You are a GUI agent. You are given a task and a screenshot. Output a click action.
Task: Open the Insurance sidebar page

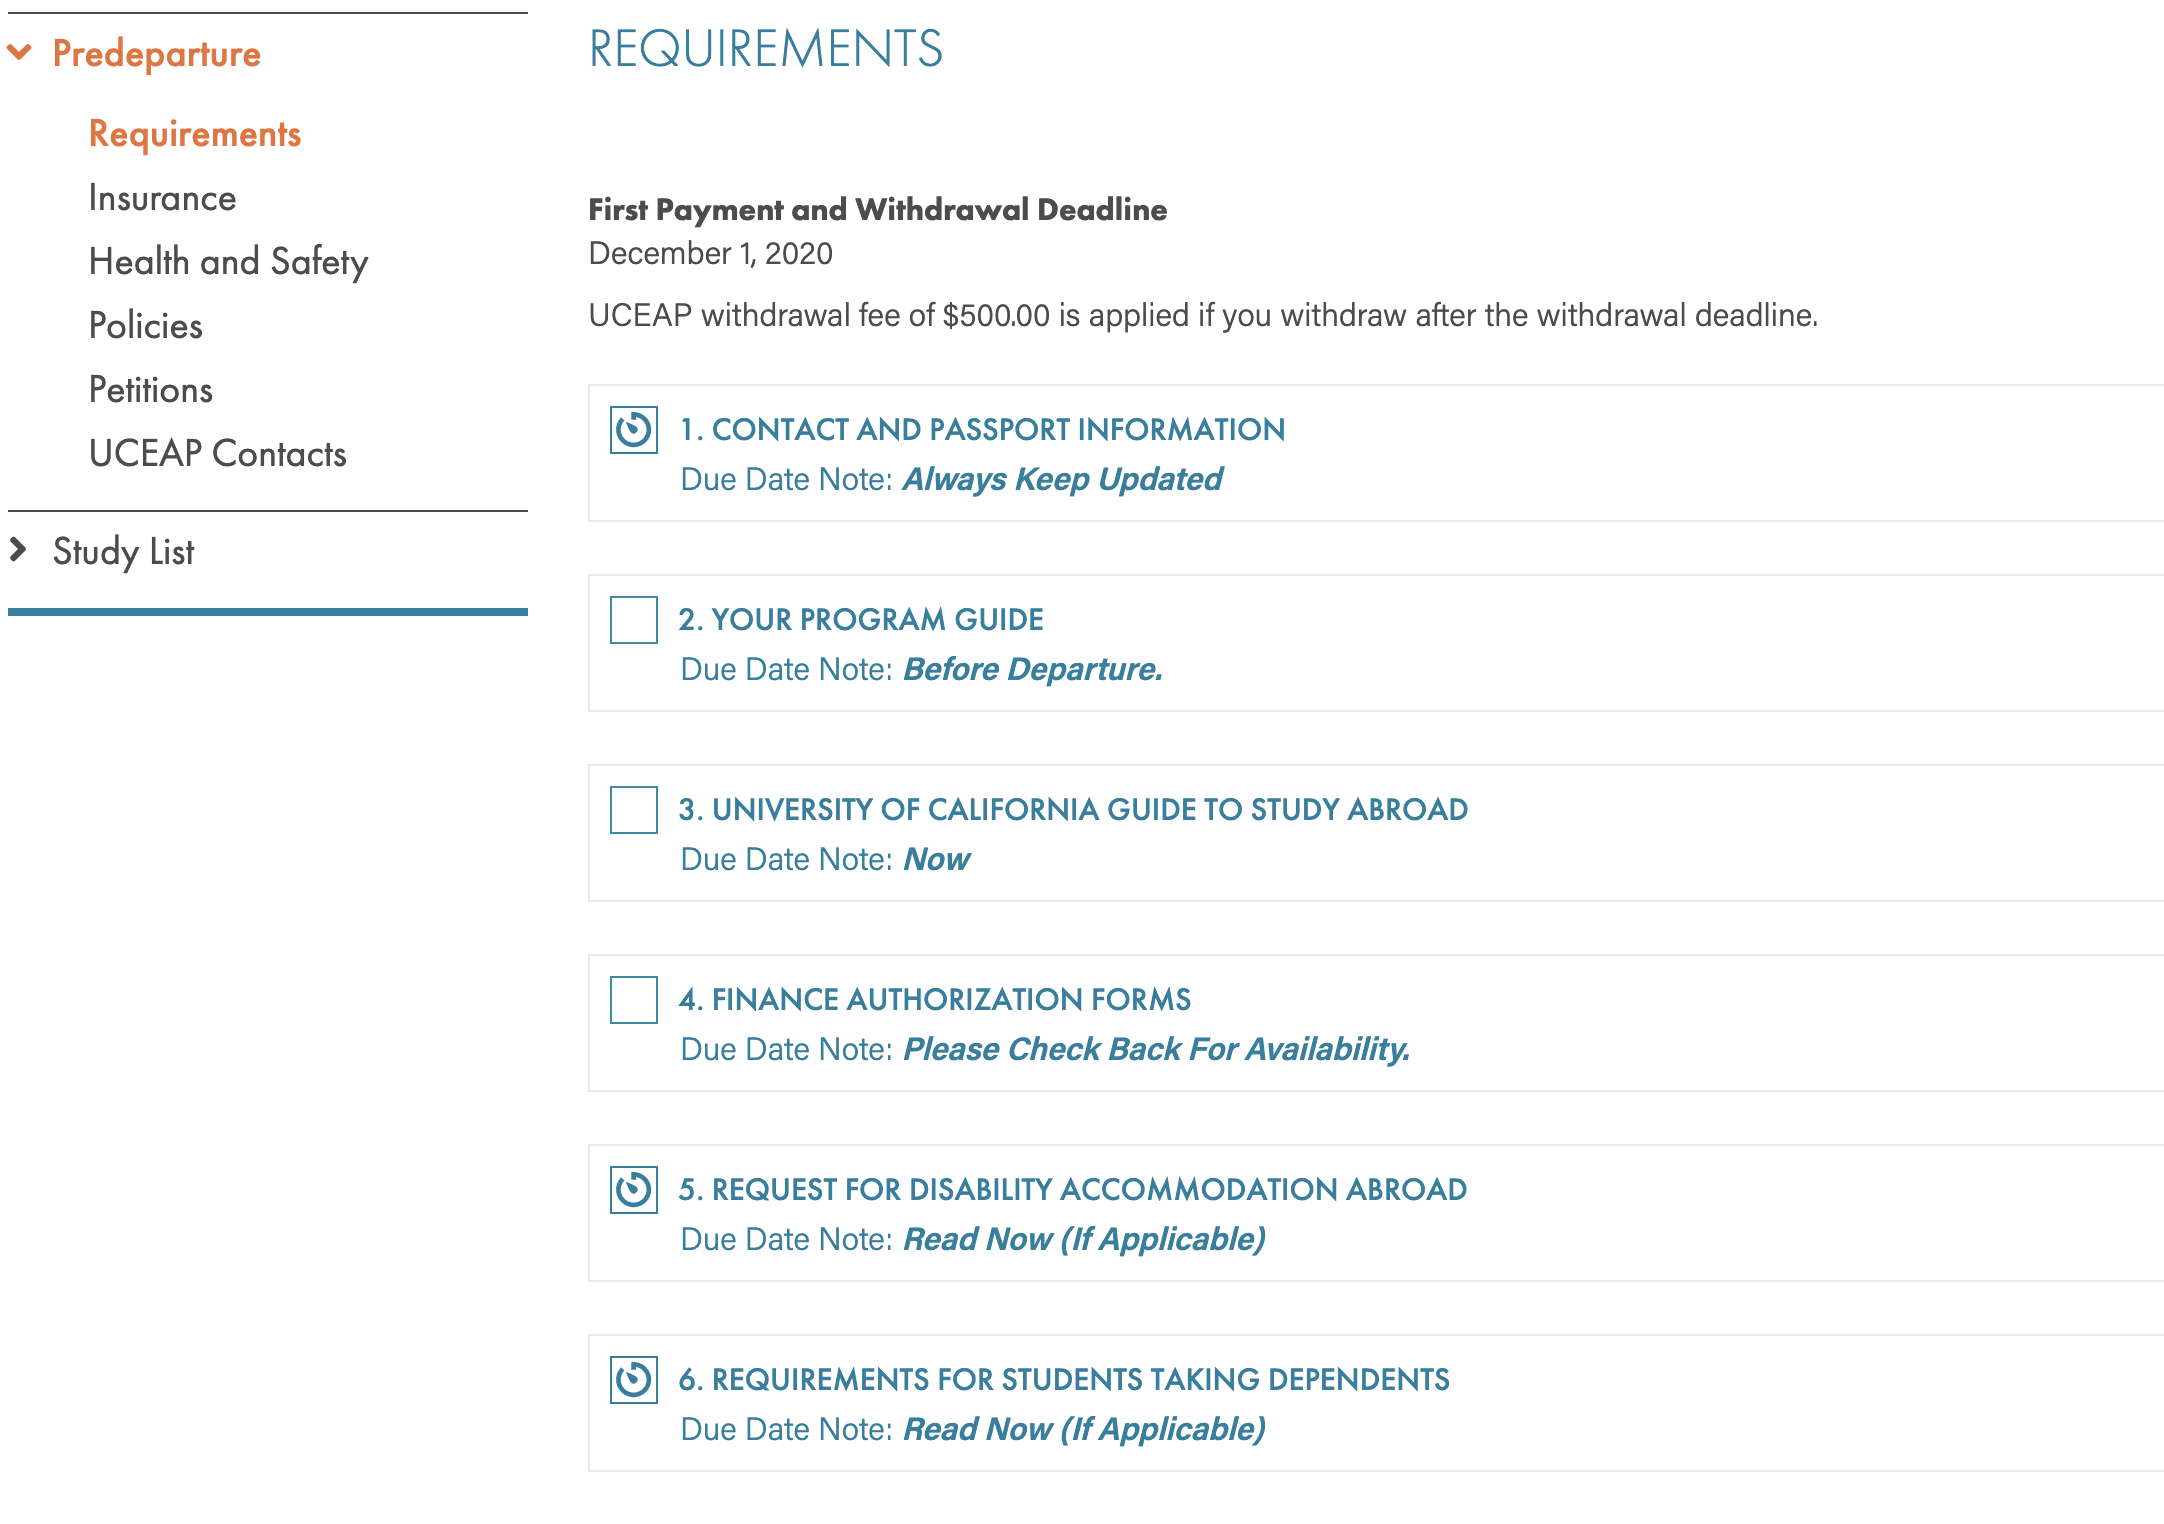[x=162, y=198]
